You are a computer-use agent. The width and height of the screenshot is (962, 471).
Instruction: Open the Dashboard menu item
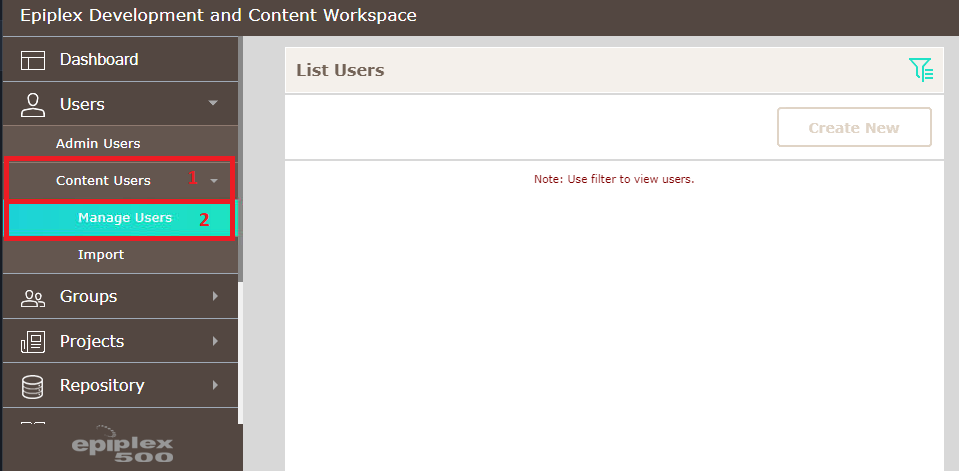point(120,59)
